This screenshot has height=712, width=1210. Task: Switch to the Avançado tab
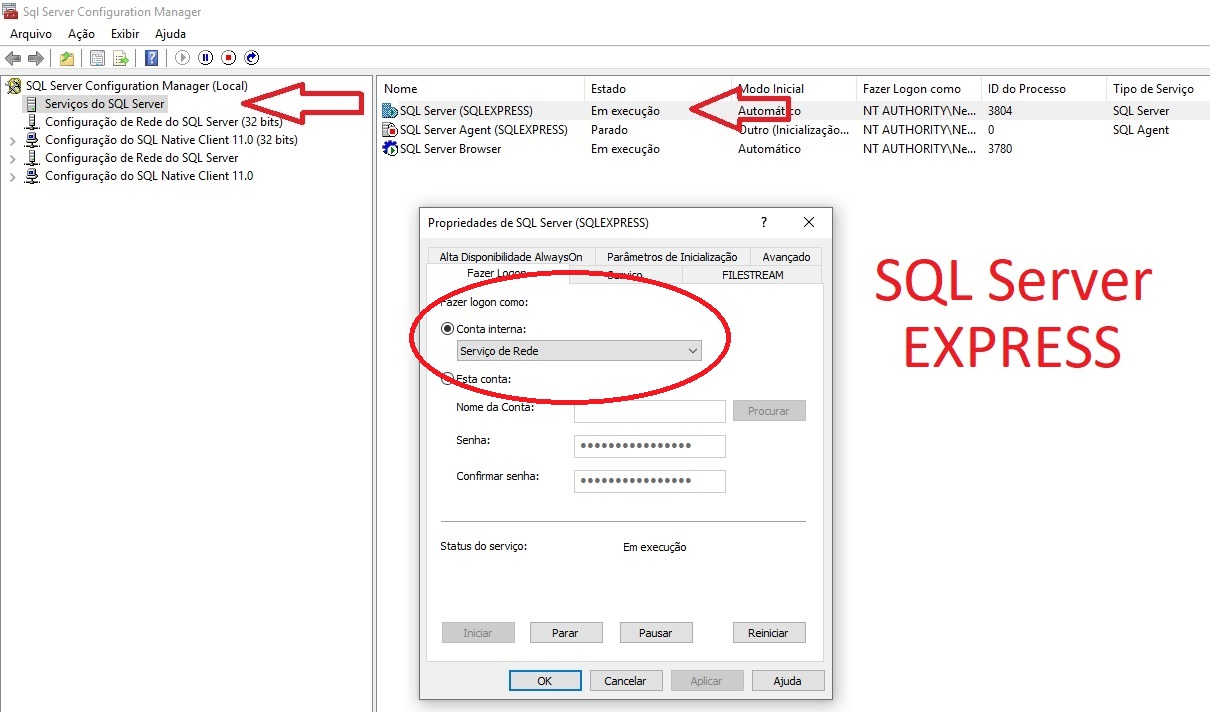click(786, 257)
